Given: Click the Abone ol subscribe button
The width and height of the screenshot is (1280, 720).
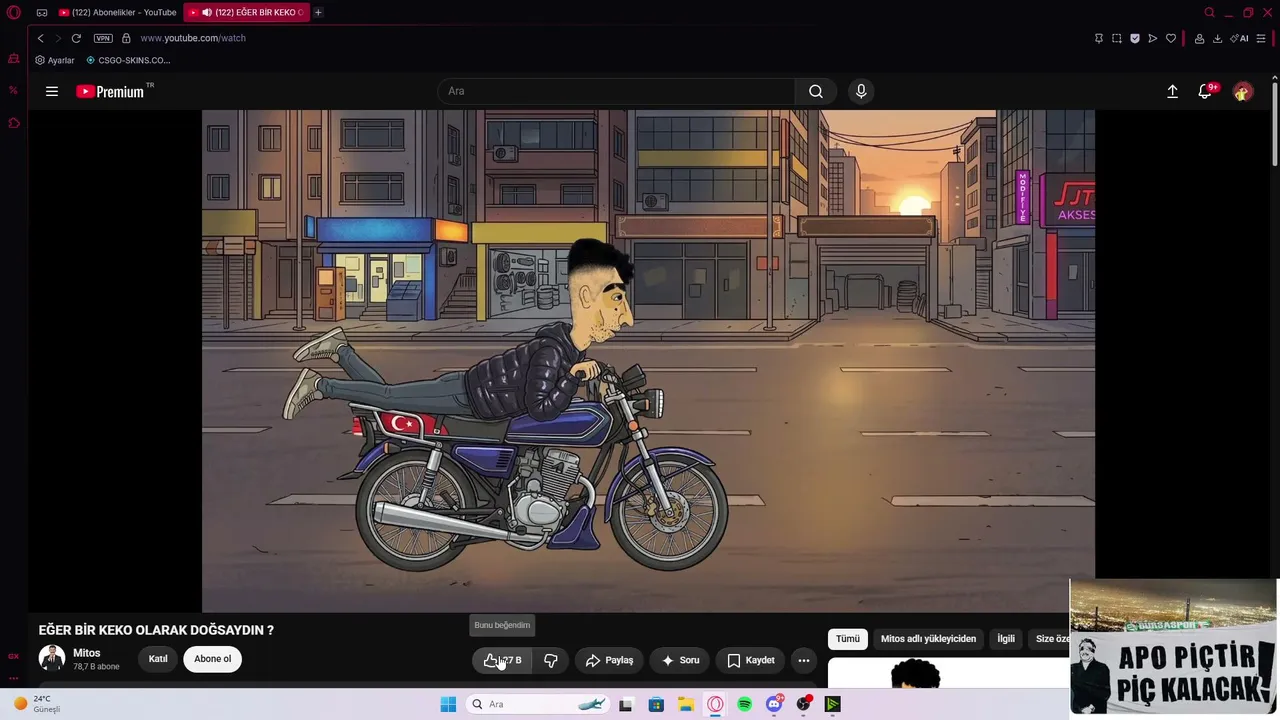Looking at the screenshot, I should click(x=212, y=659).
